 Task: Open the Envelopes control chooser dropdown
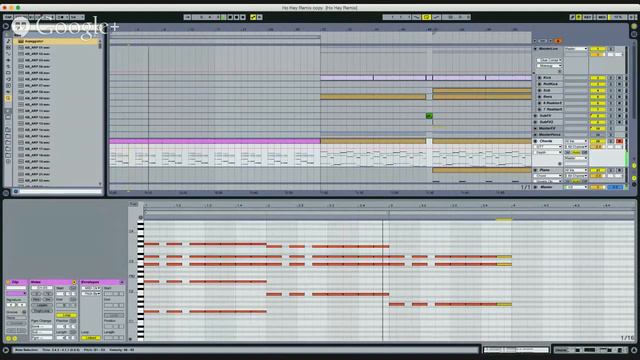[x=91, y=293]
